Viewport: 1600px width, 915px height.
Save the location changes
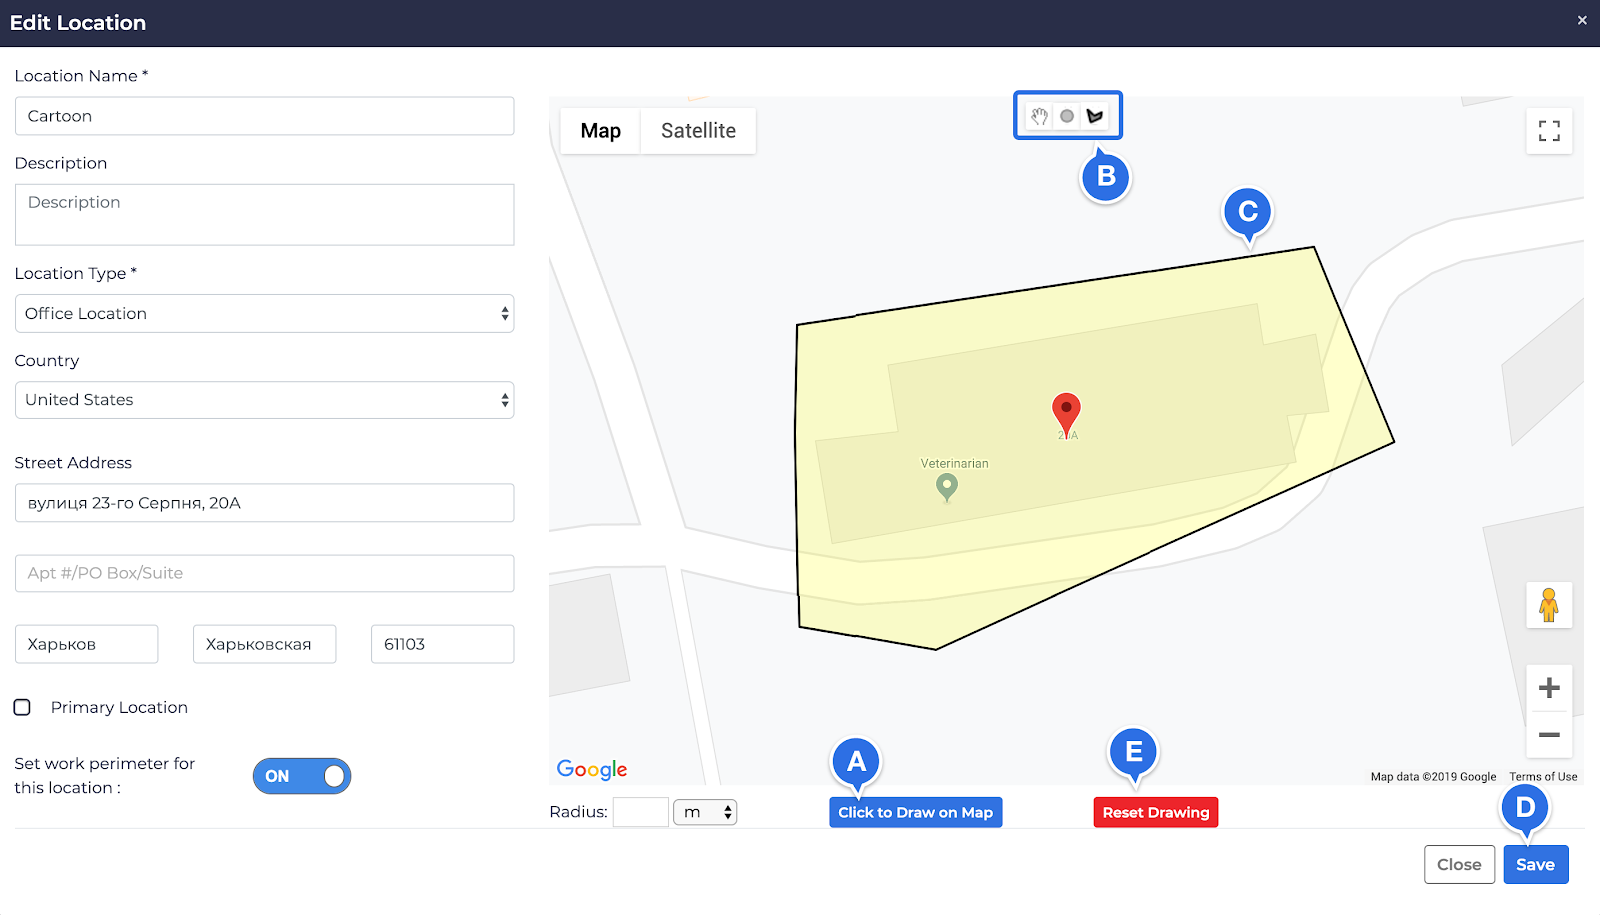coord(1535,865)
